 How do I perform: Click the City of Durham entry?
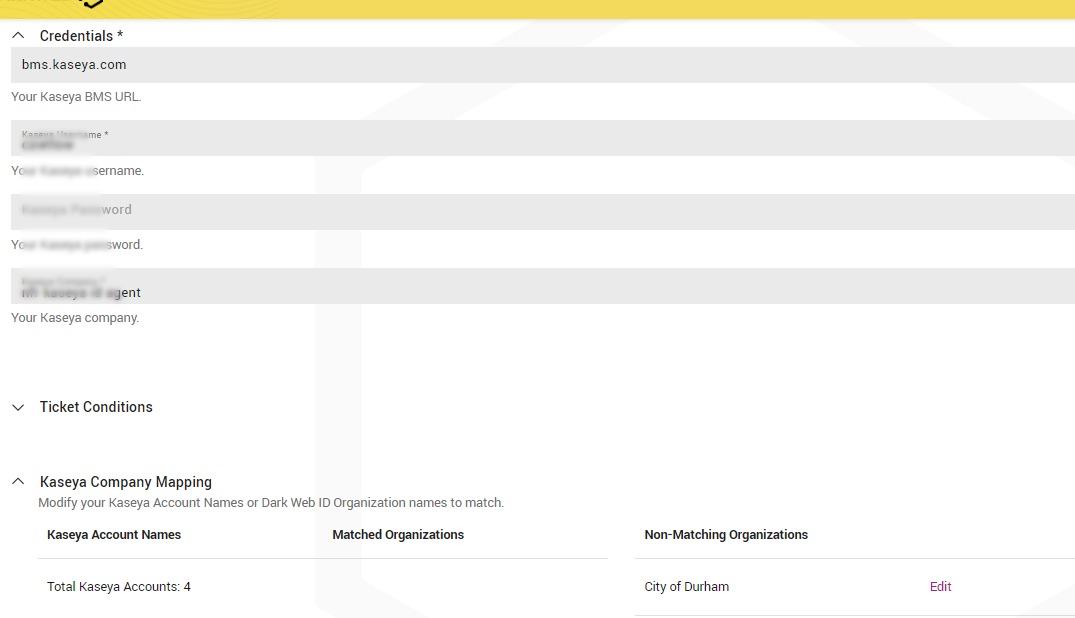click(687, 586)
